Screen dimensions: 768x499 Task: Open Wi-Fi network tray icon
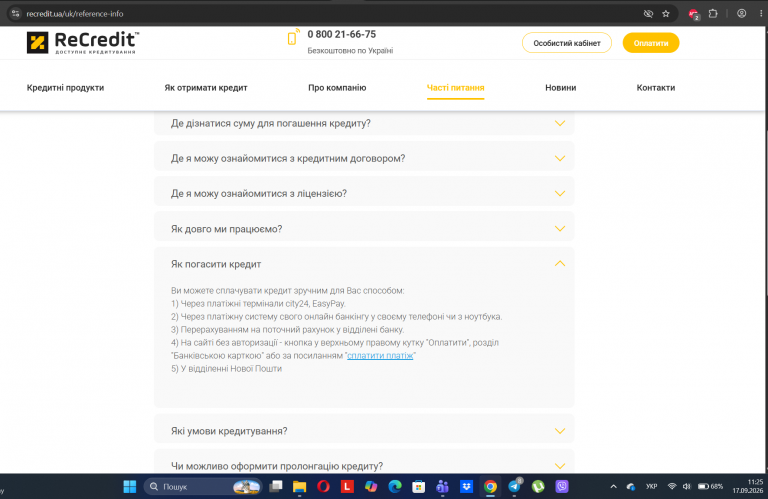[672, 486]
